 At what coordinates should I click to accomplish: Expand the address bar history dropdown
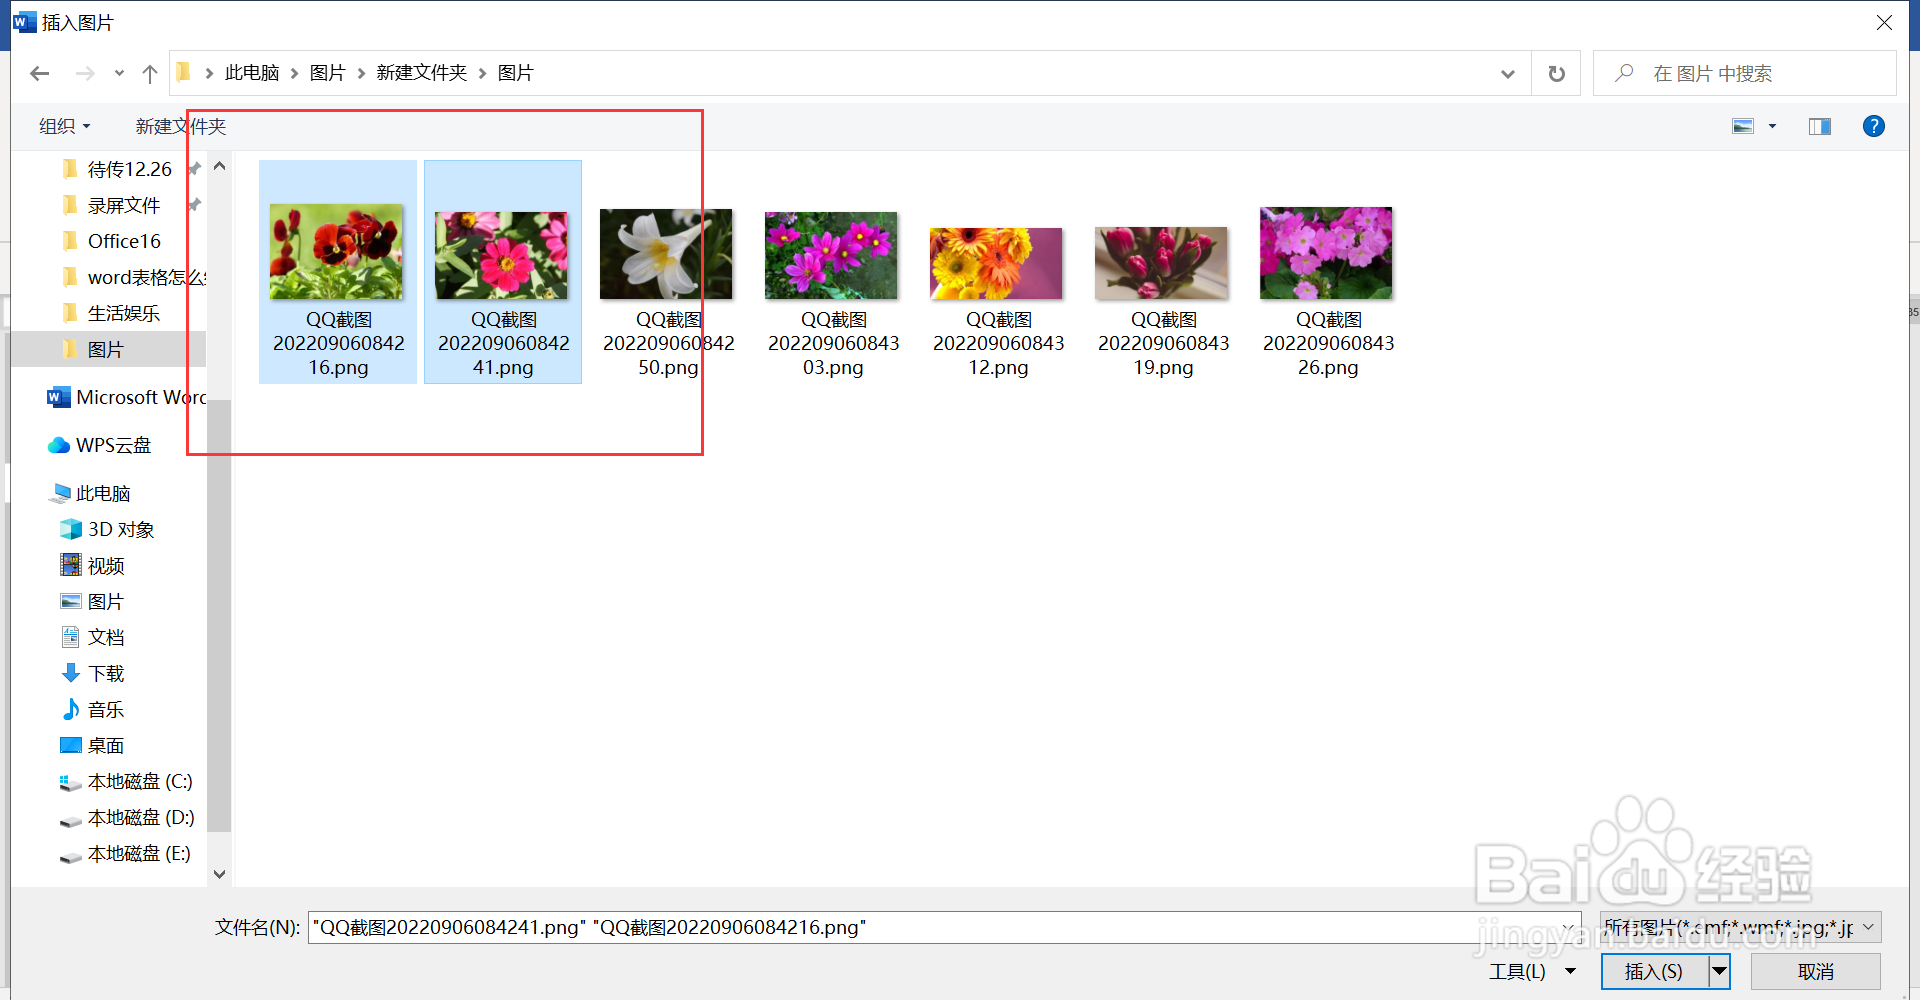tap(1507, 73)
